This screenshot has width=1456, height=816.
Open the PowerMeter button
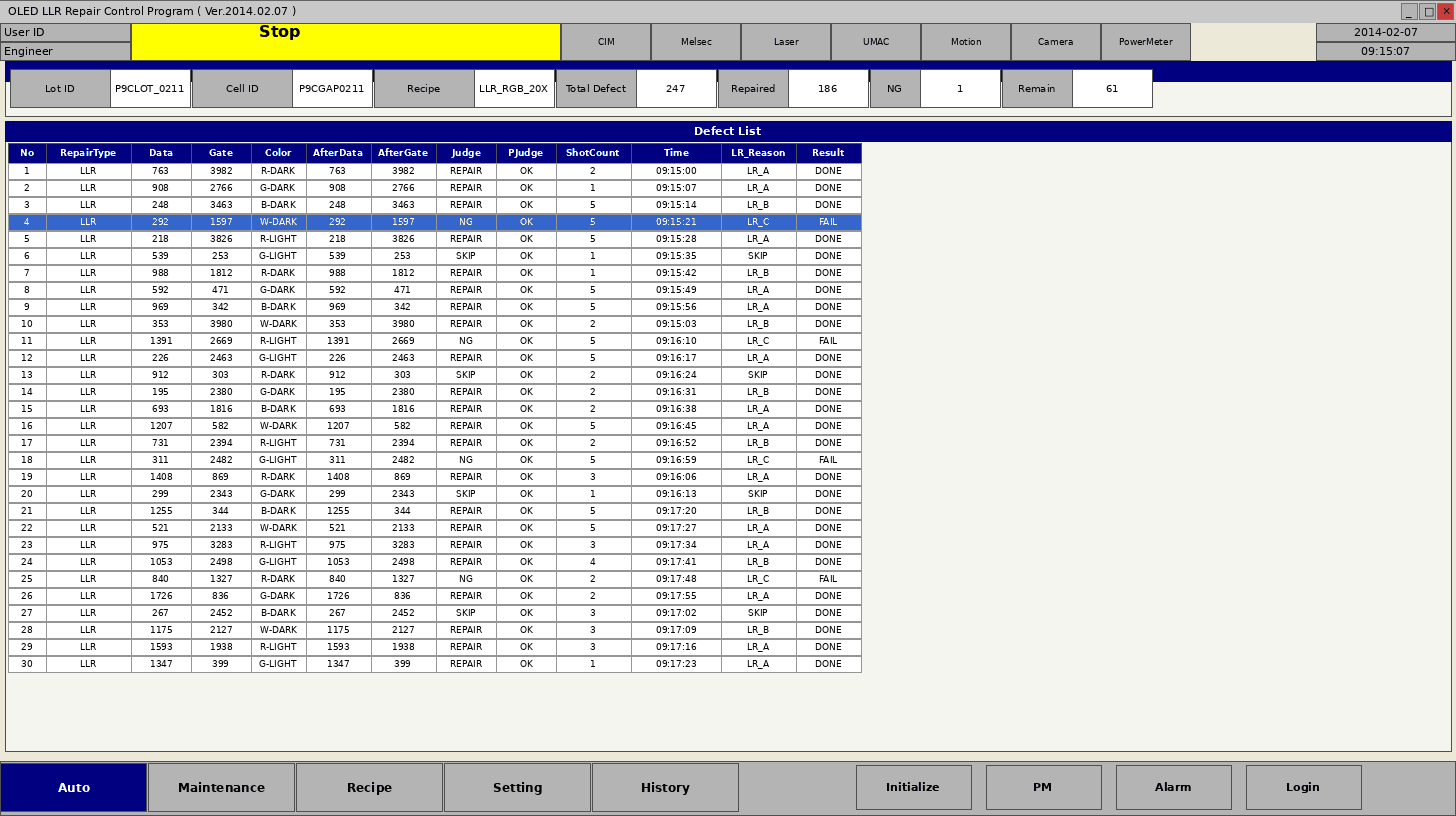[x=1145, y=42]
